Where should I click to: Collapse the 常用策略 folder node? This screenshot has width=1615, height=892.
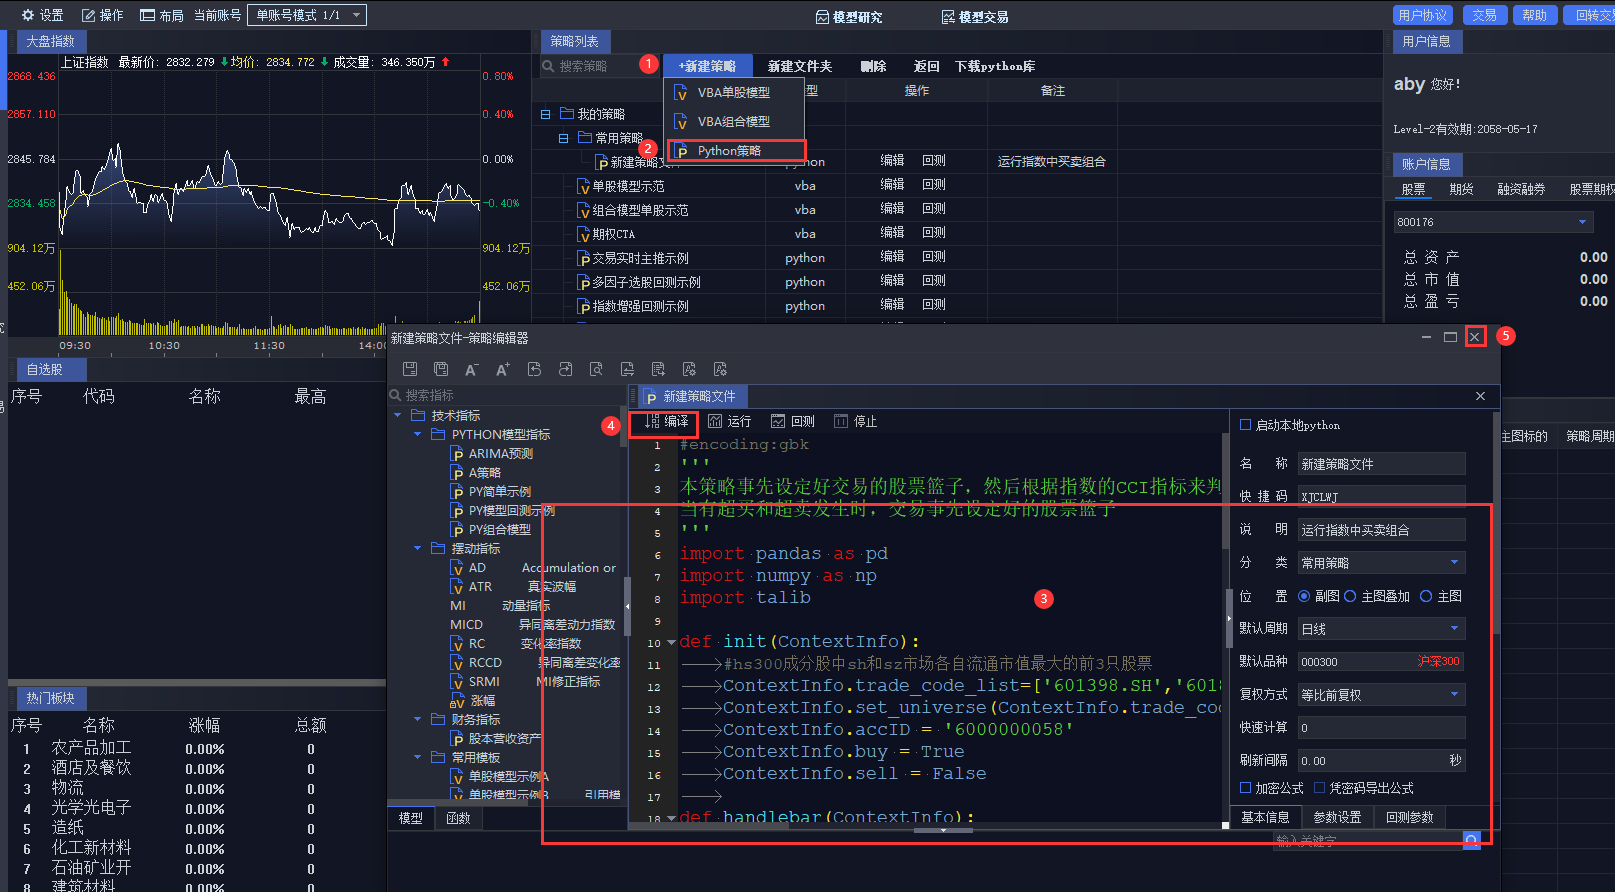point(563,138)
